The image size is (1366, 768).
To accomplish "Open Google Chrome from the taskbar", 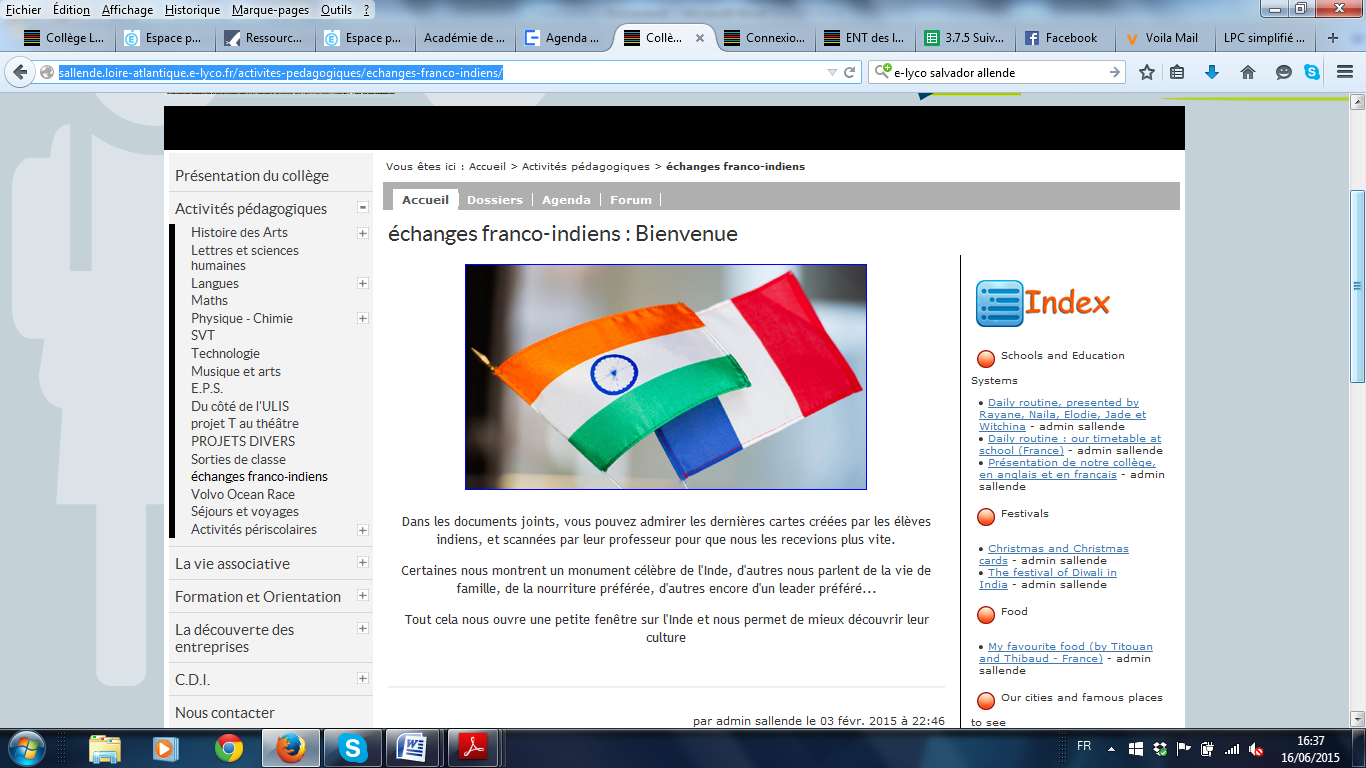I will [x=229, y=748].
